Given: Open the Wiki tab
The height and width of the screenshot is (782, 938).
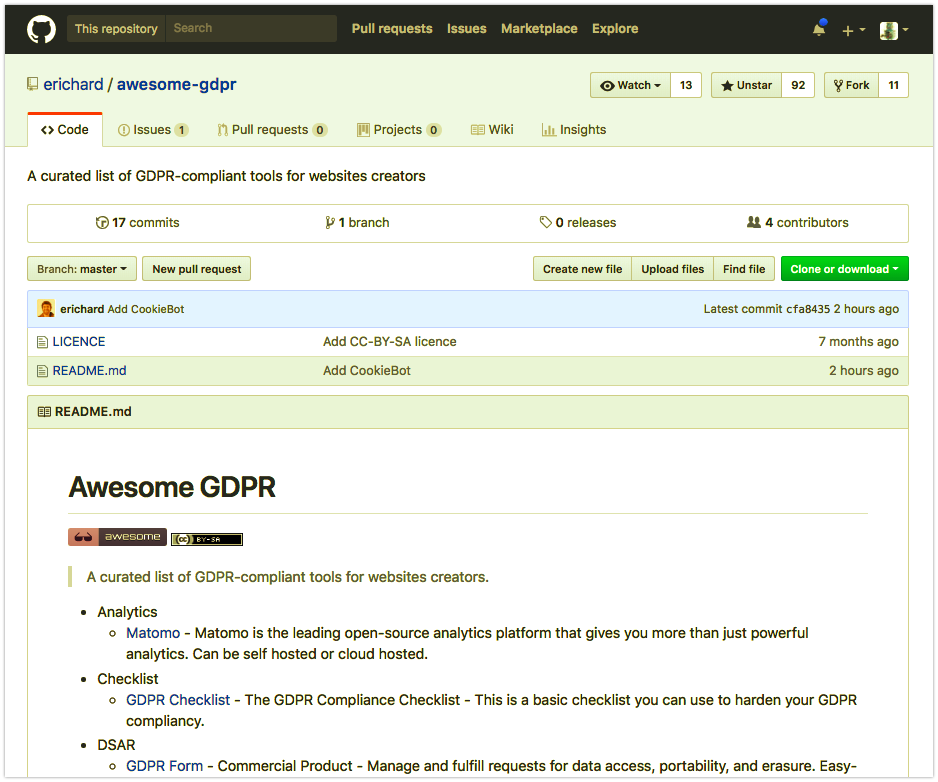Looking at the screenshot, I should [x=492, y=130].
